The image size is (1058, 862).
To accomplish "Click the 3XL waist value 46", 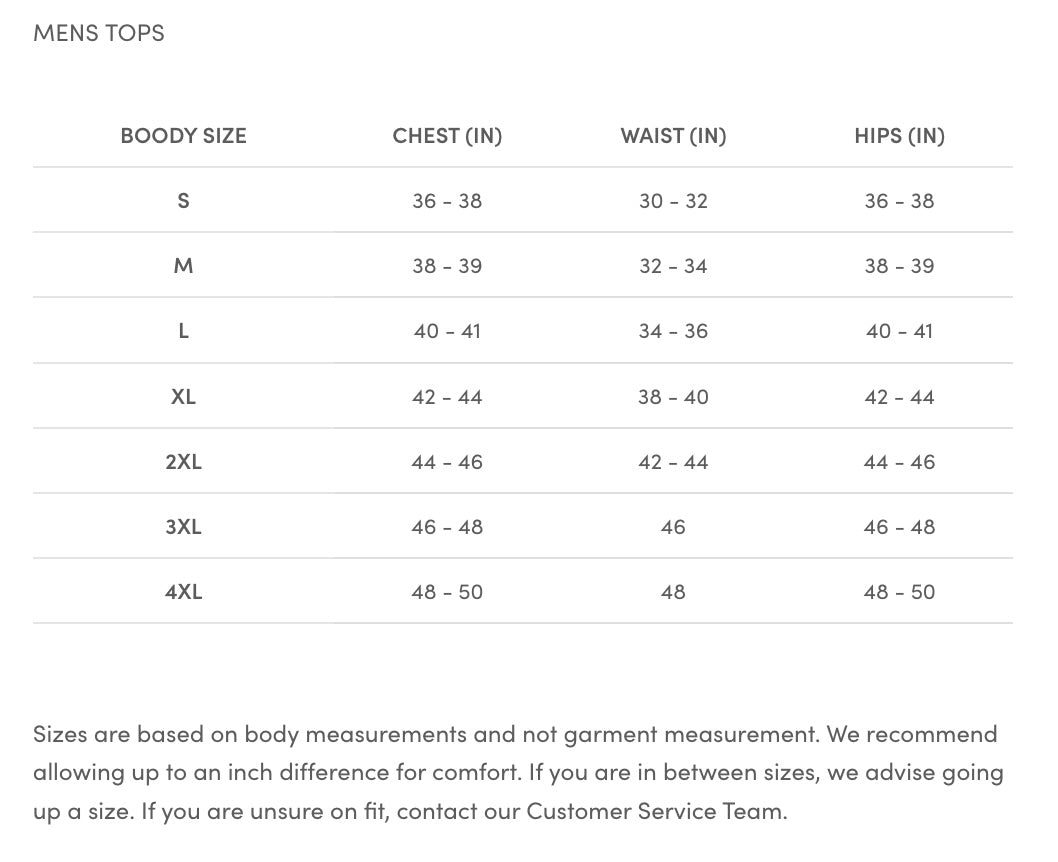I will 673,527.
